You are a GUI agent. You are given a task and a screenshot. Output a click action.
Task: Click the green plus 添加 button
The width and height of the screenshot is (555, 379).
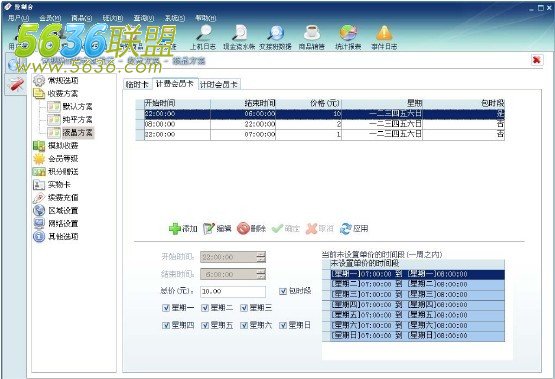(x=183, y=229)
